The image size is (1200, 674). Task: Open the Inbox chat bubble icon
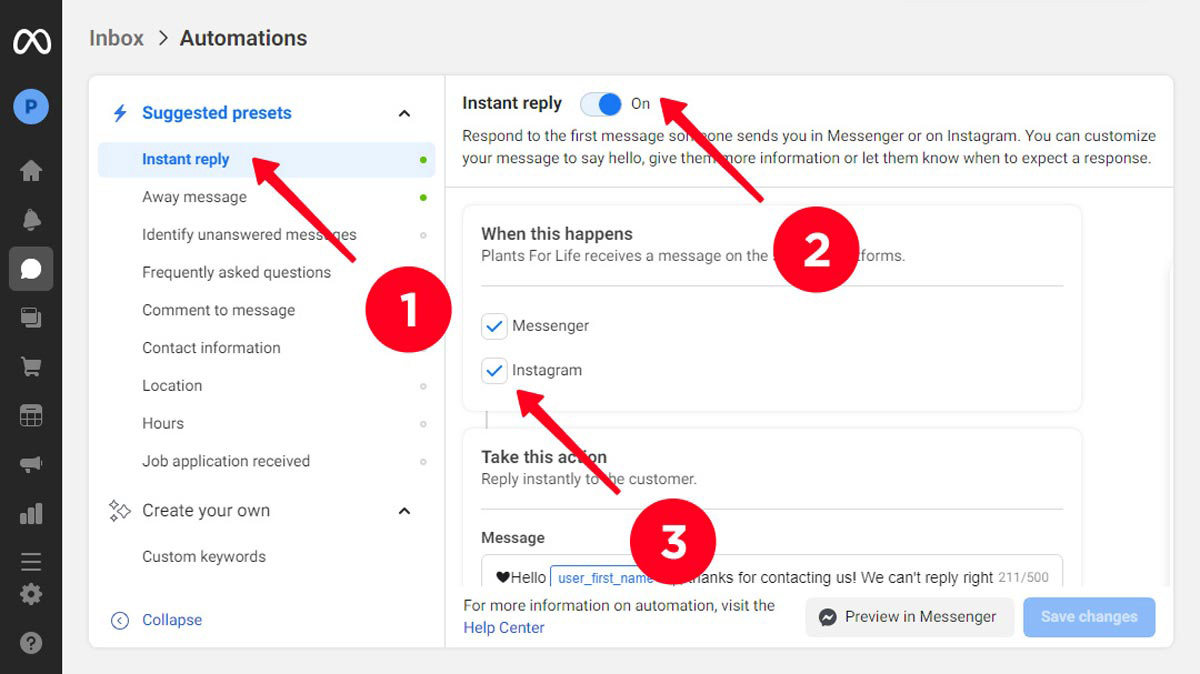31,269
